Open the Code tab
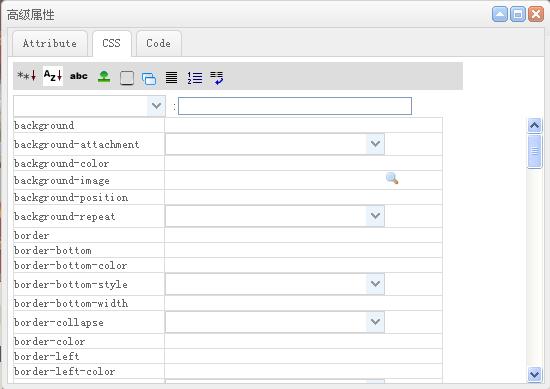Image resolution: width=550 pixels, height=389 pixels. 159,43
